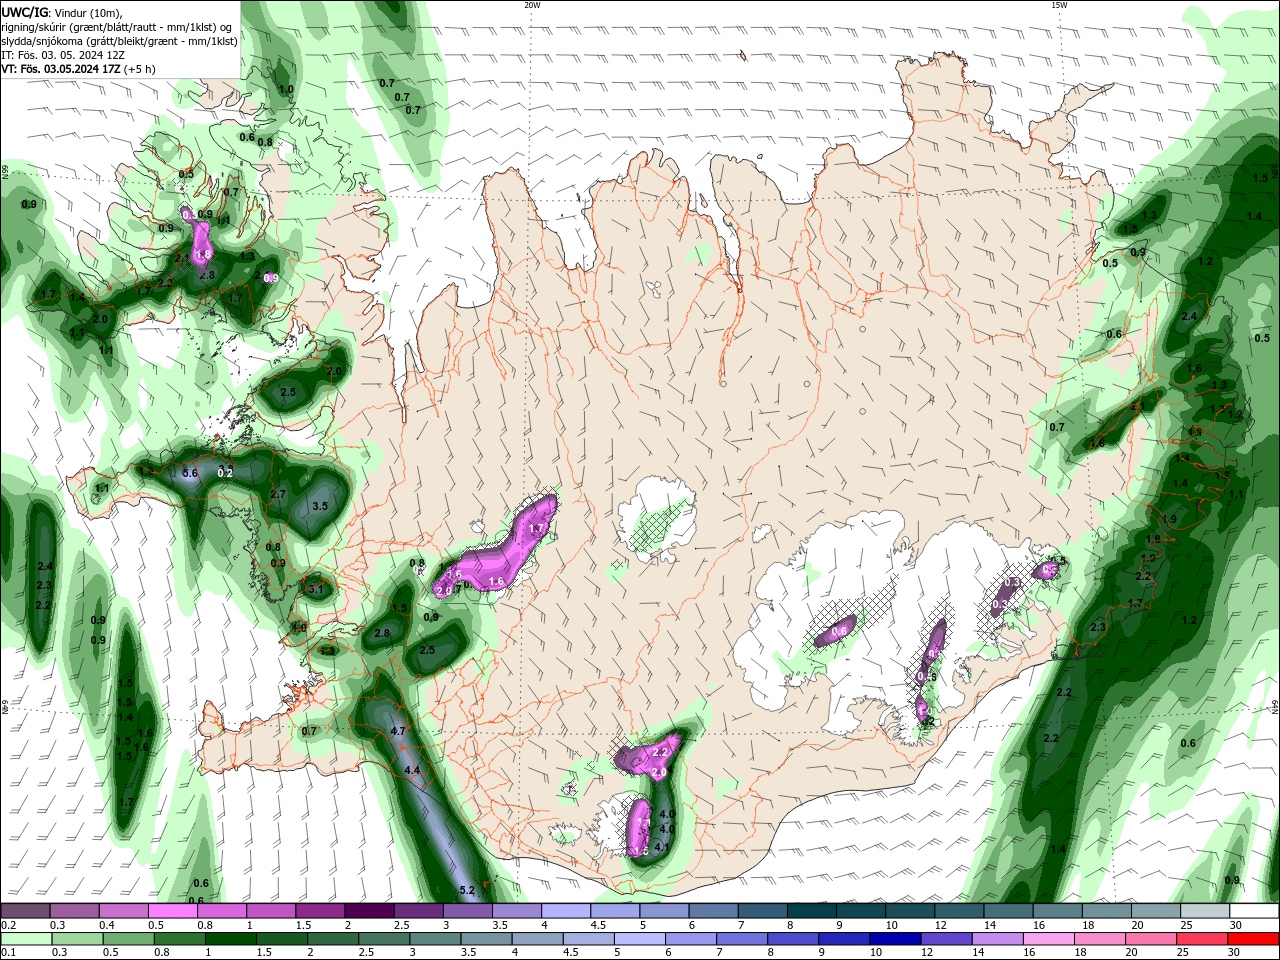Click the bright red 30 rain scale swatch
This screenshot has height=960, width=1280.
pos(1253,939)
